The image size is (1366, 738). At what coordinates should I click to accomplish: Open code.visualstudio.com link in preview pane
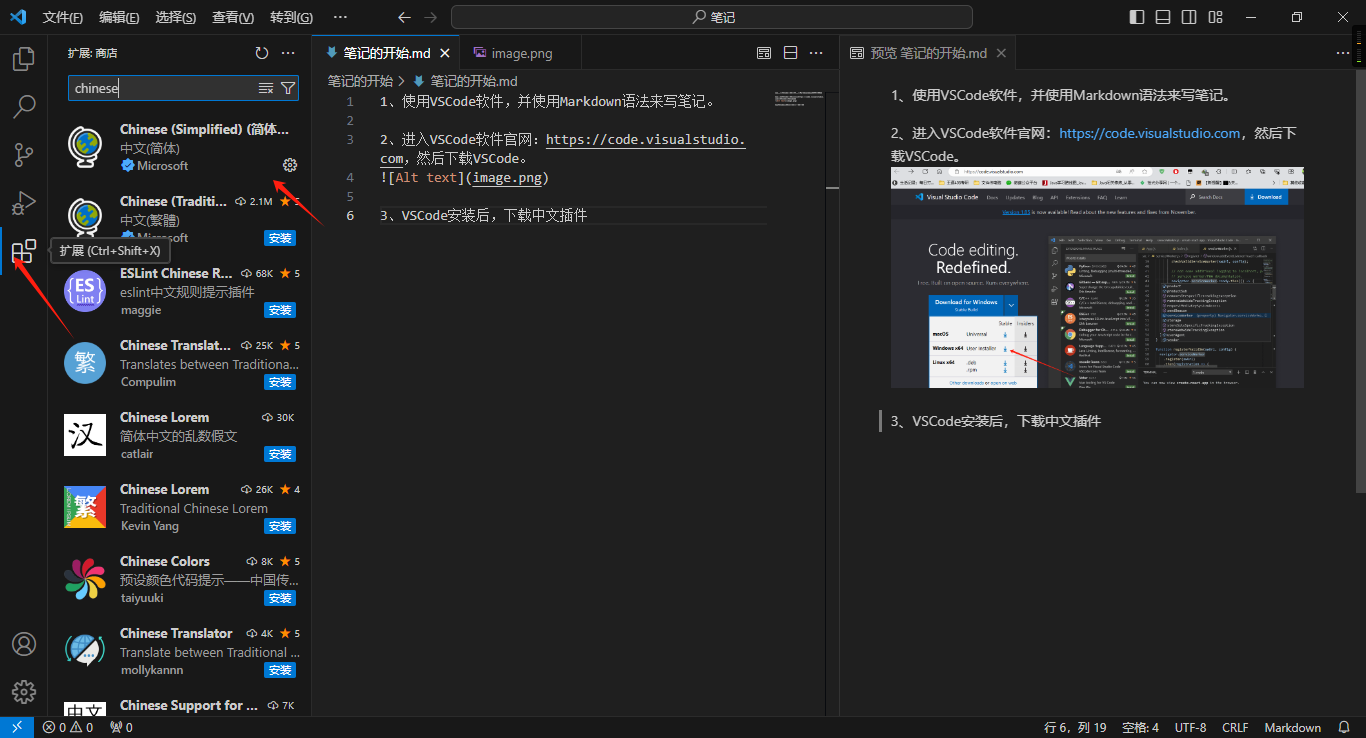(1150, 133)
